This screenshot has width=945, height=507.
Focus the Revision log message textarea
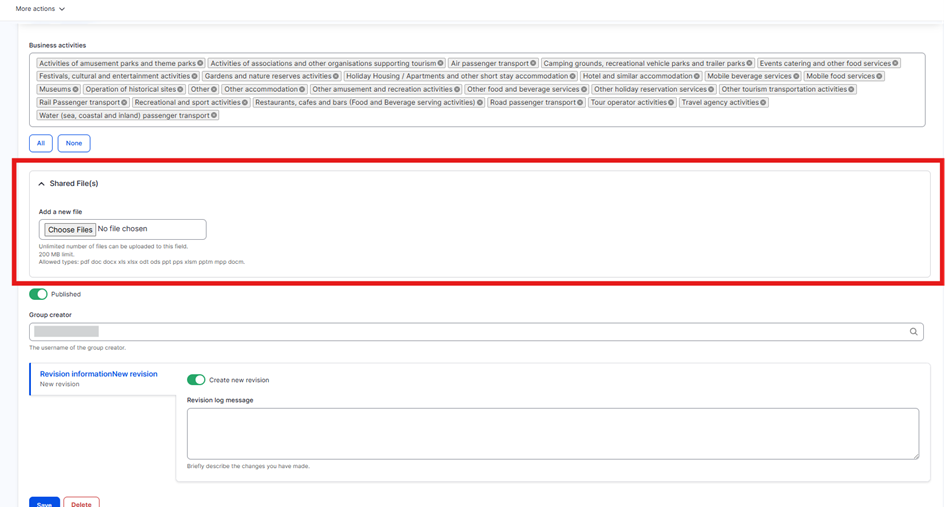click(x=552, y=433)
